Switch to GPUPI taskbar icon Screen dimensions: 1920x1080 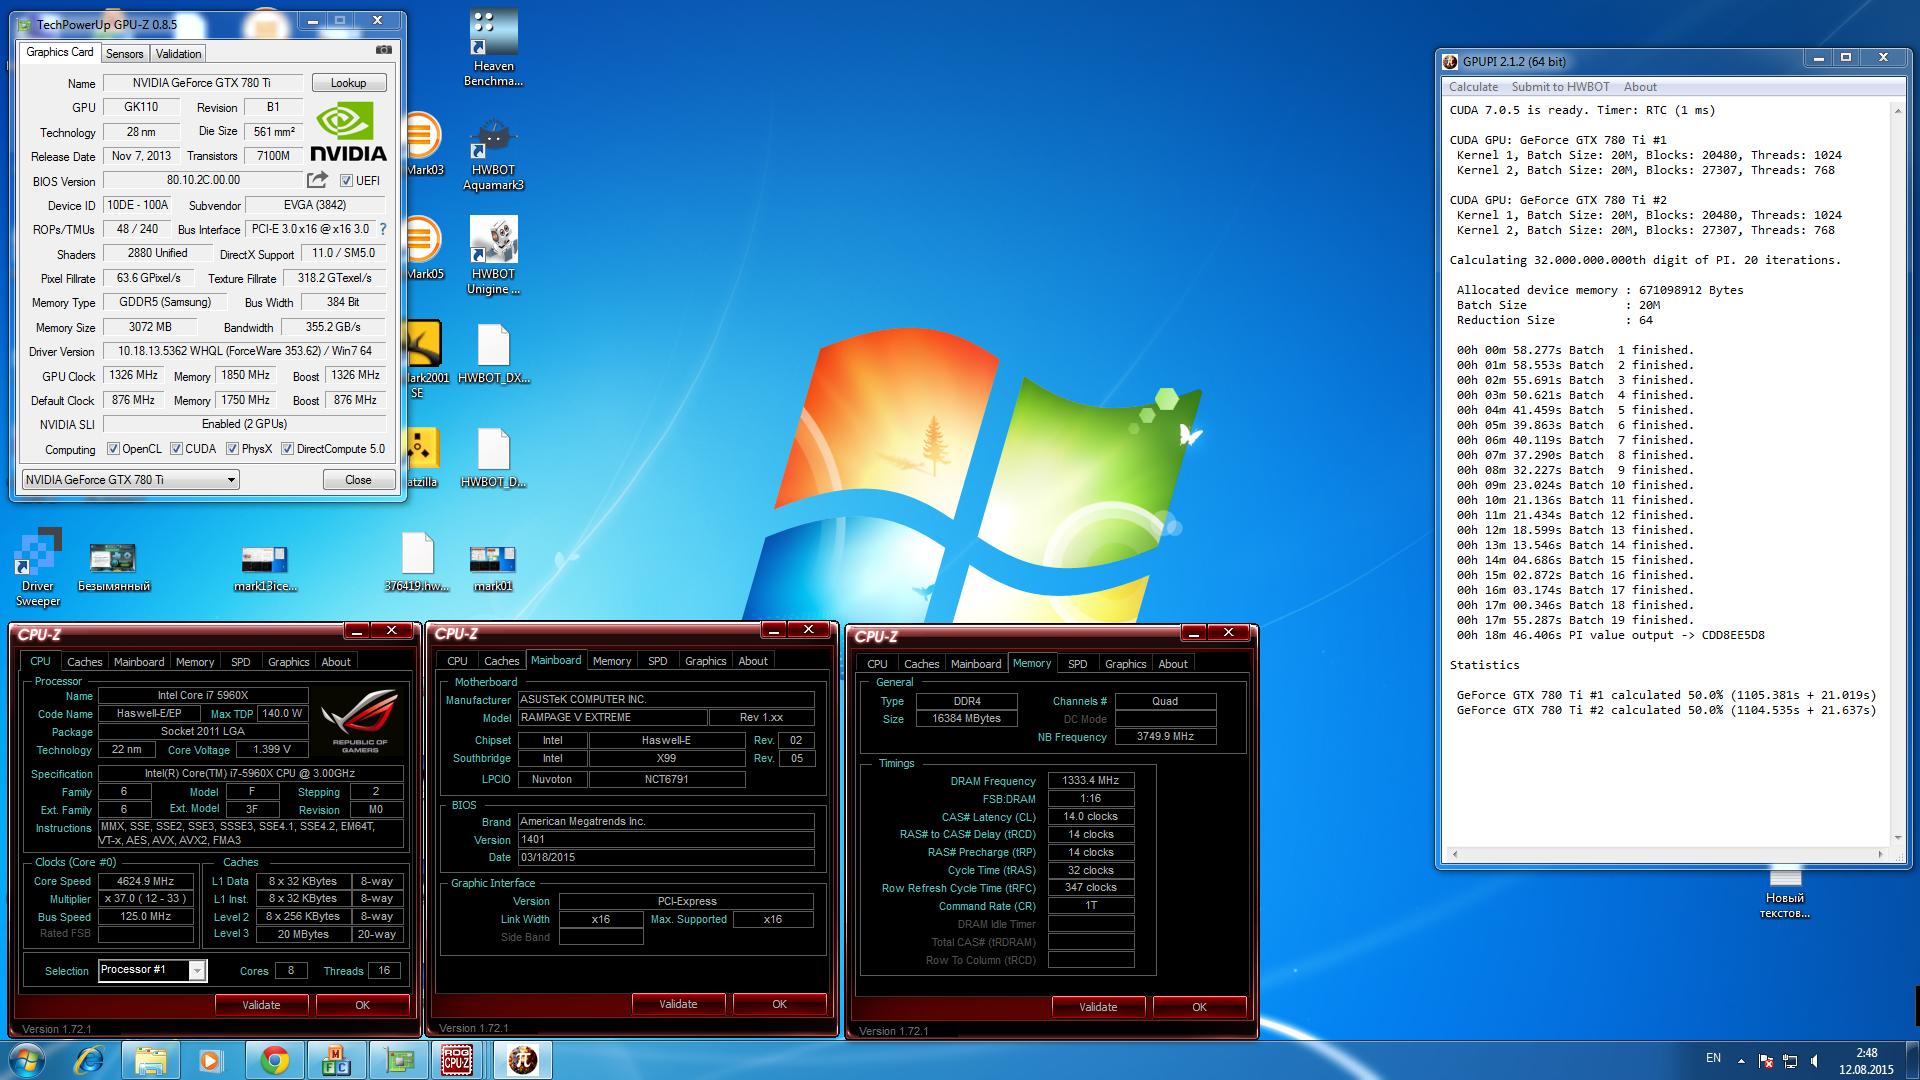[x=523, y=1060]
